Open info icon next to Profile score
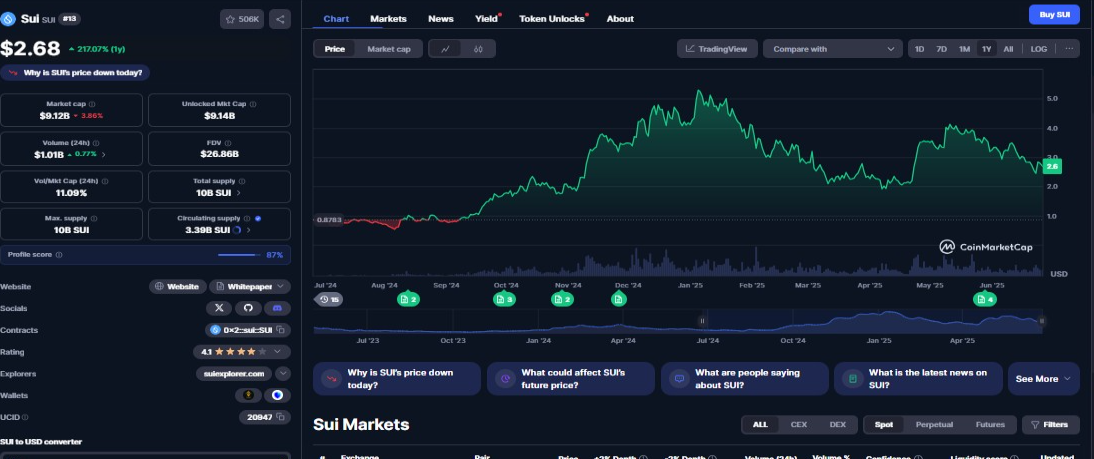The width and height of the screenshot is (1094, 459). coord(59,255)
